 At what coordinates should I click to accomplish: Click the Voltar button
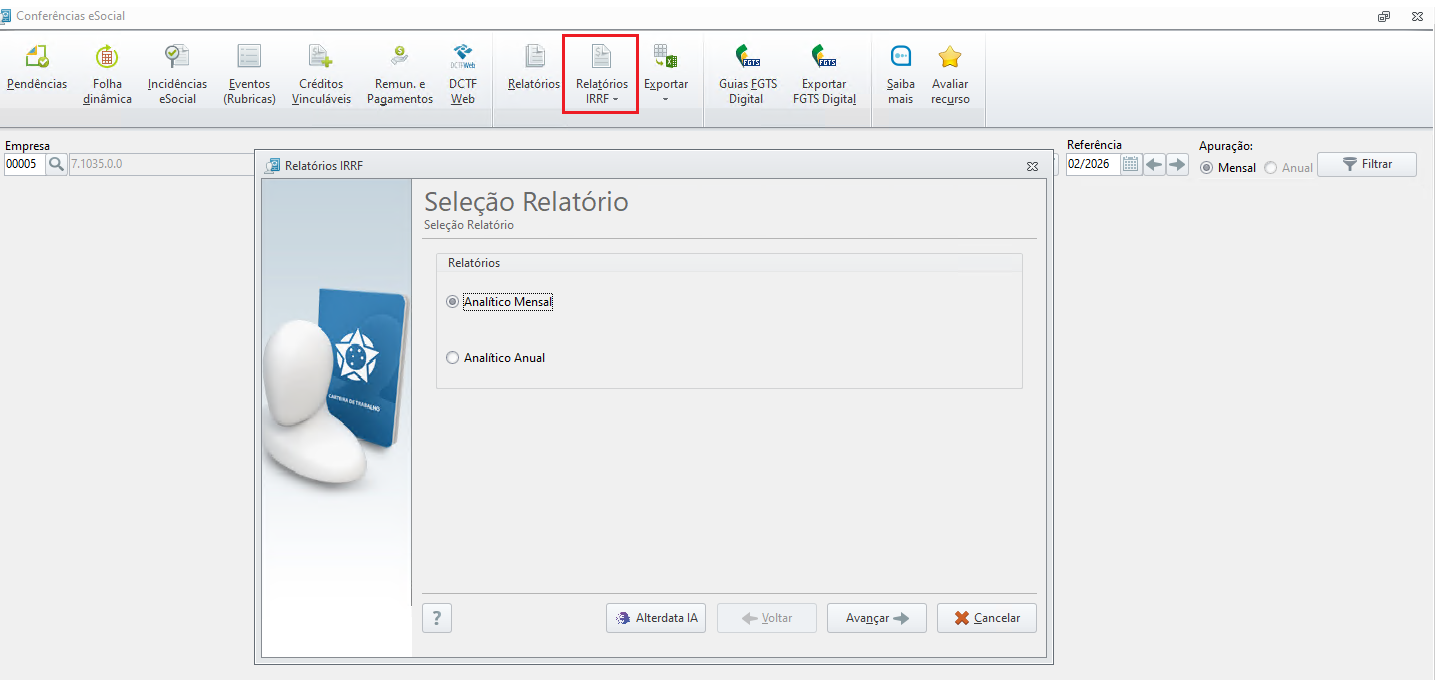click(767, 618)
